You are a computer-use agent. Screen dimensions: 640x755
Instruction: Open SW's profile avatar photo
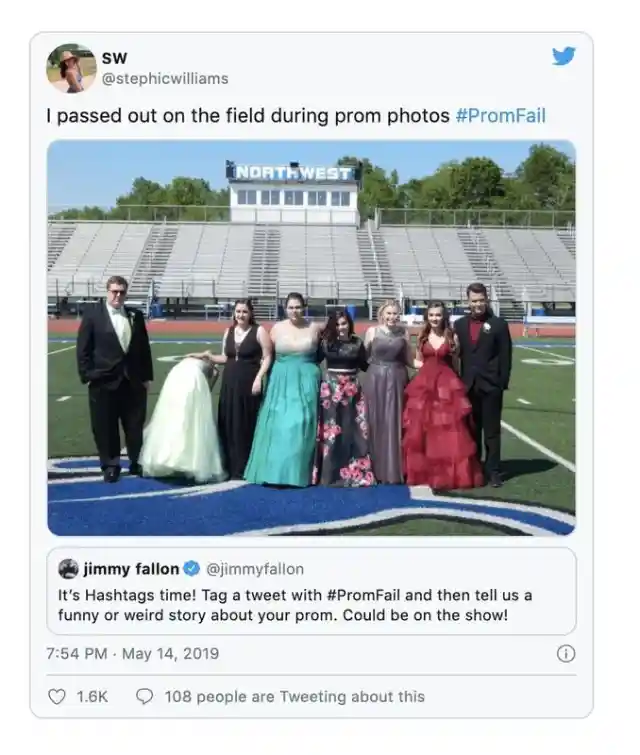click(71, 68)
